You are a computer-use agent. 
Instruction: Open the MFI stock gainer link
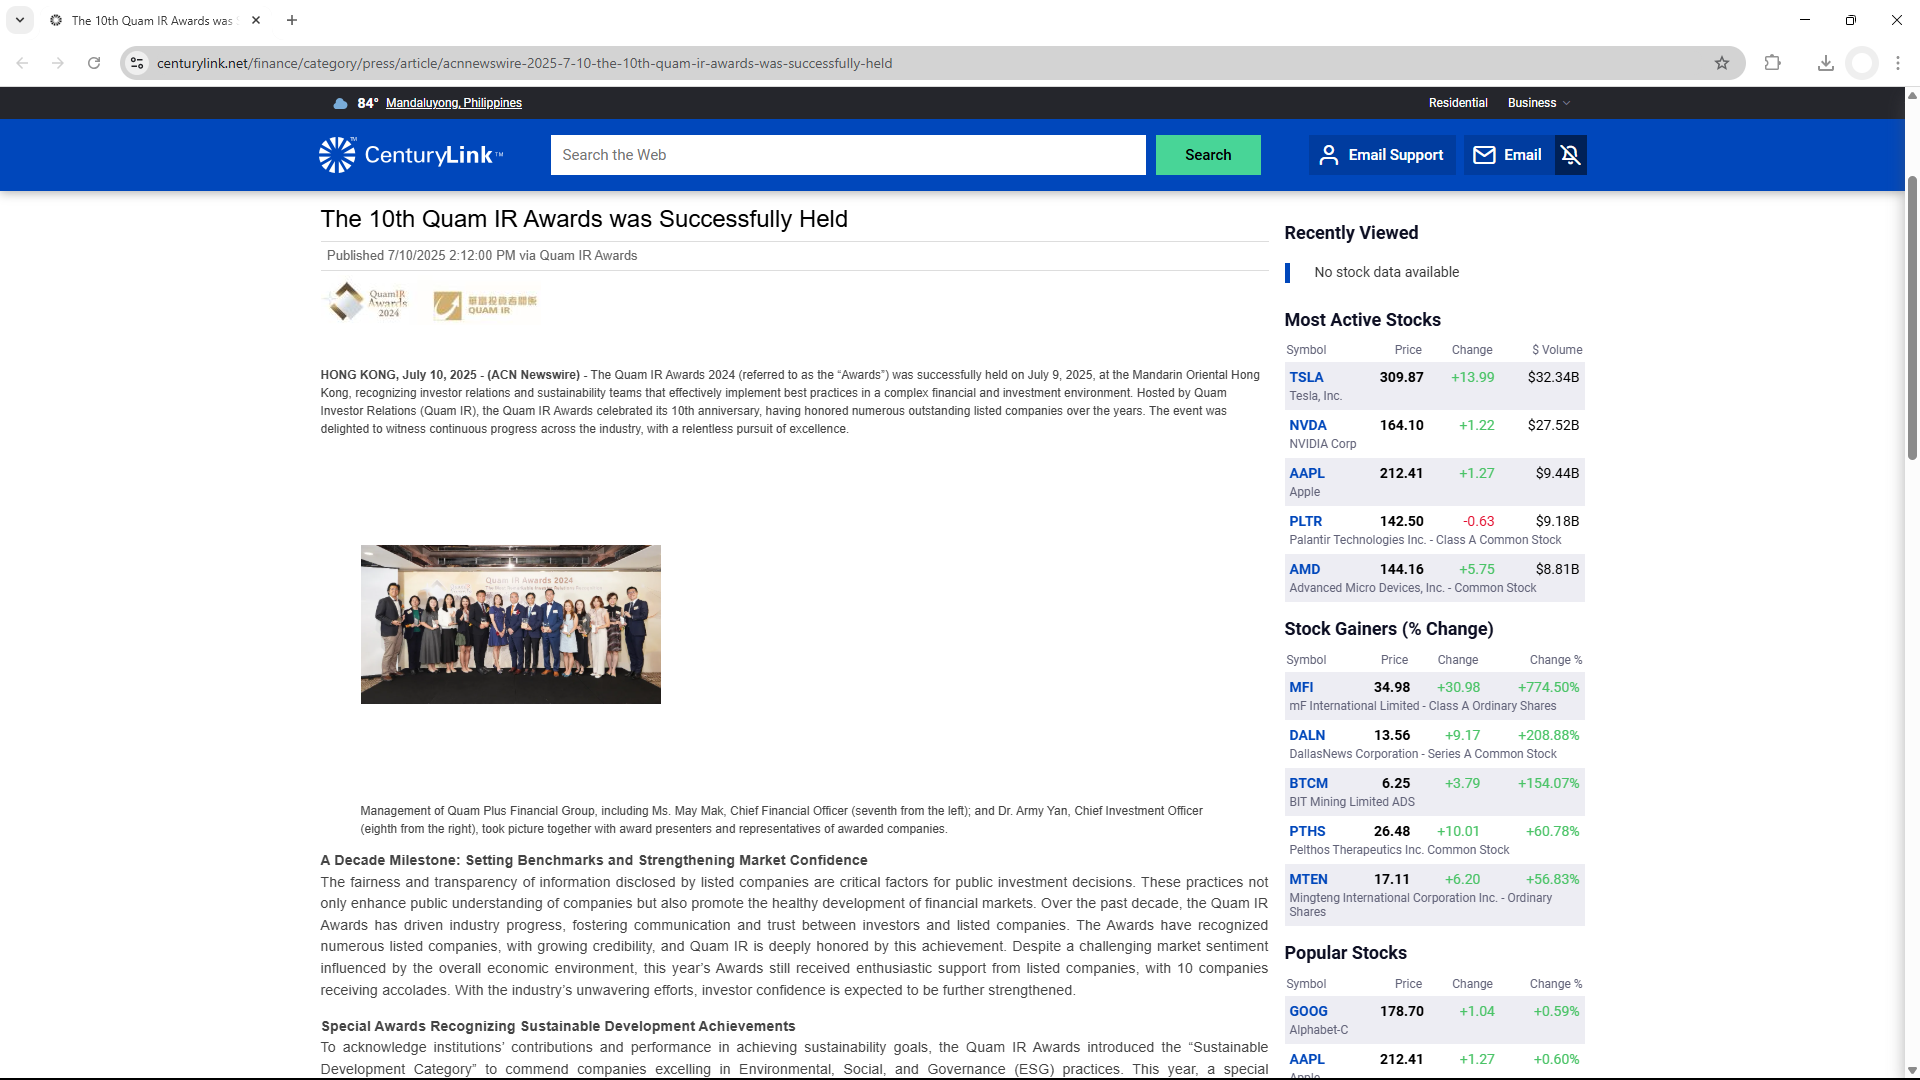(x=1301, y=687)
